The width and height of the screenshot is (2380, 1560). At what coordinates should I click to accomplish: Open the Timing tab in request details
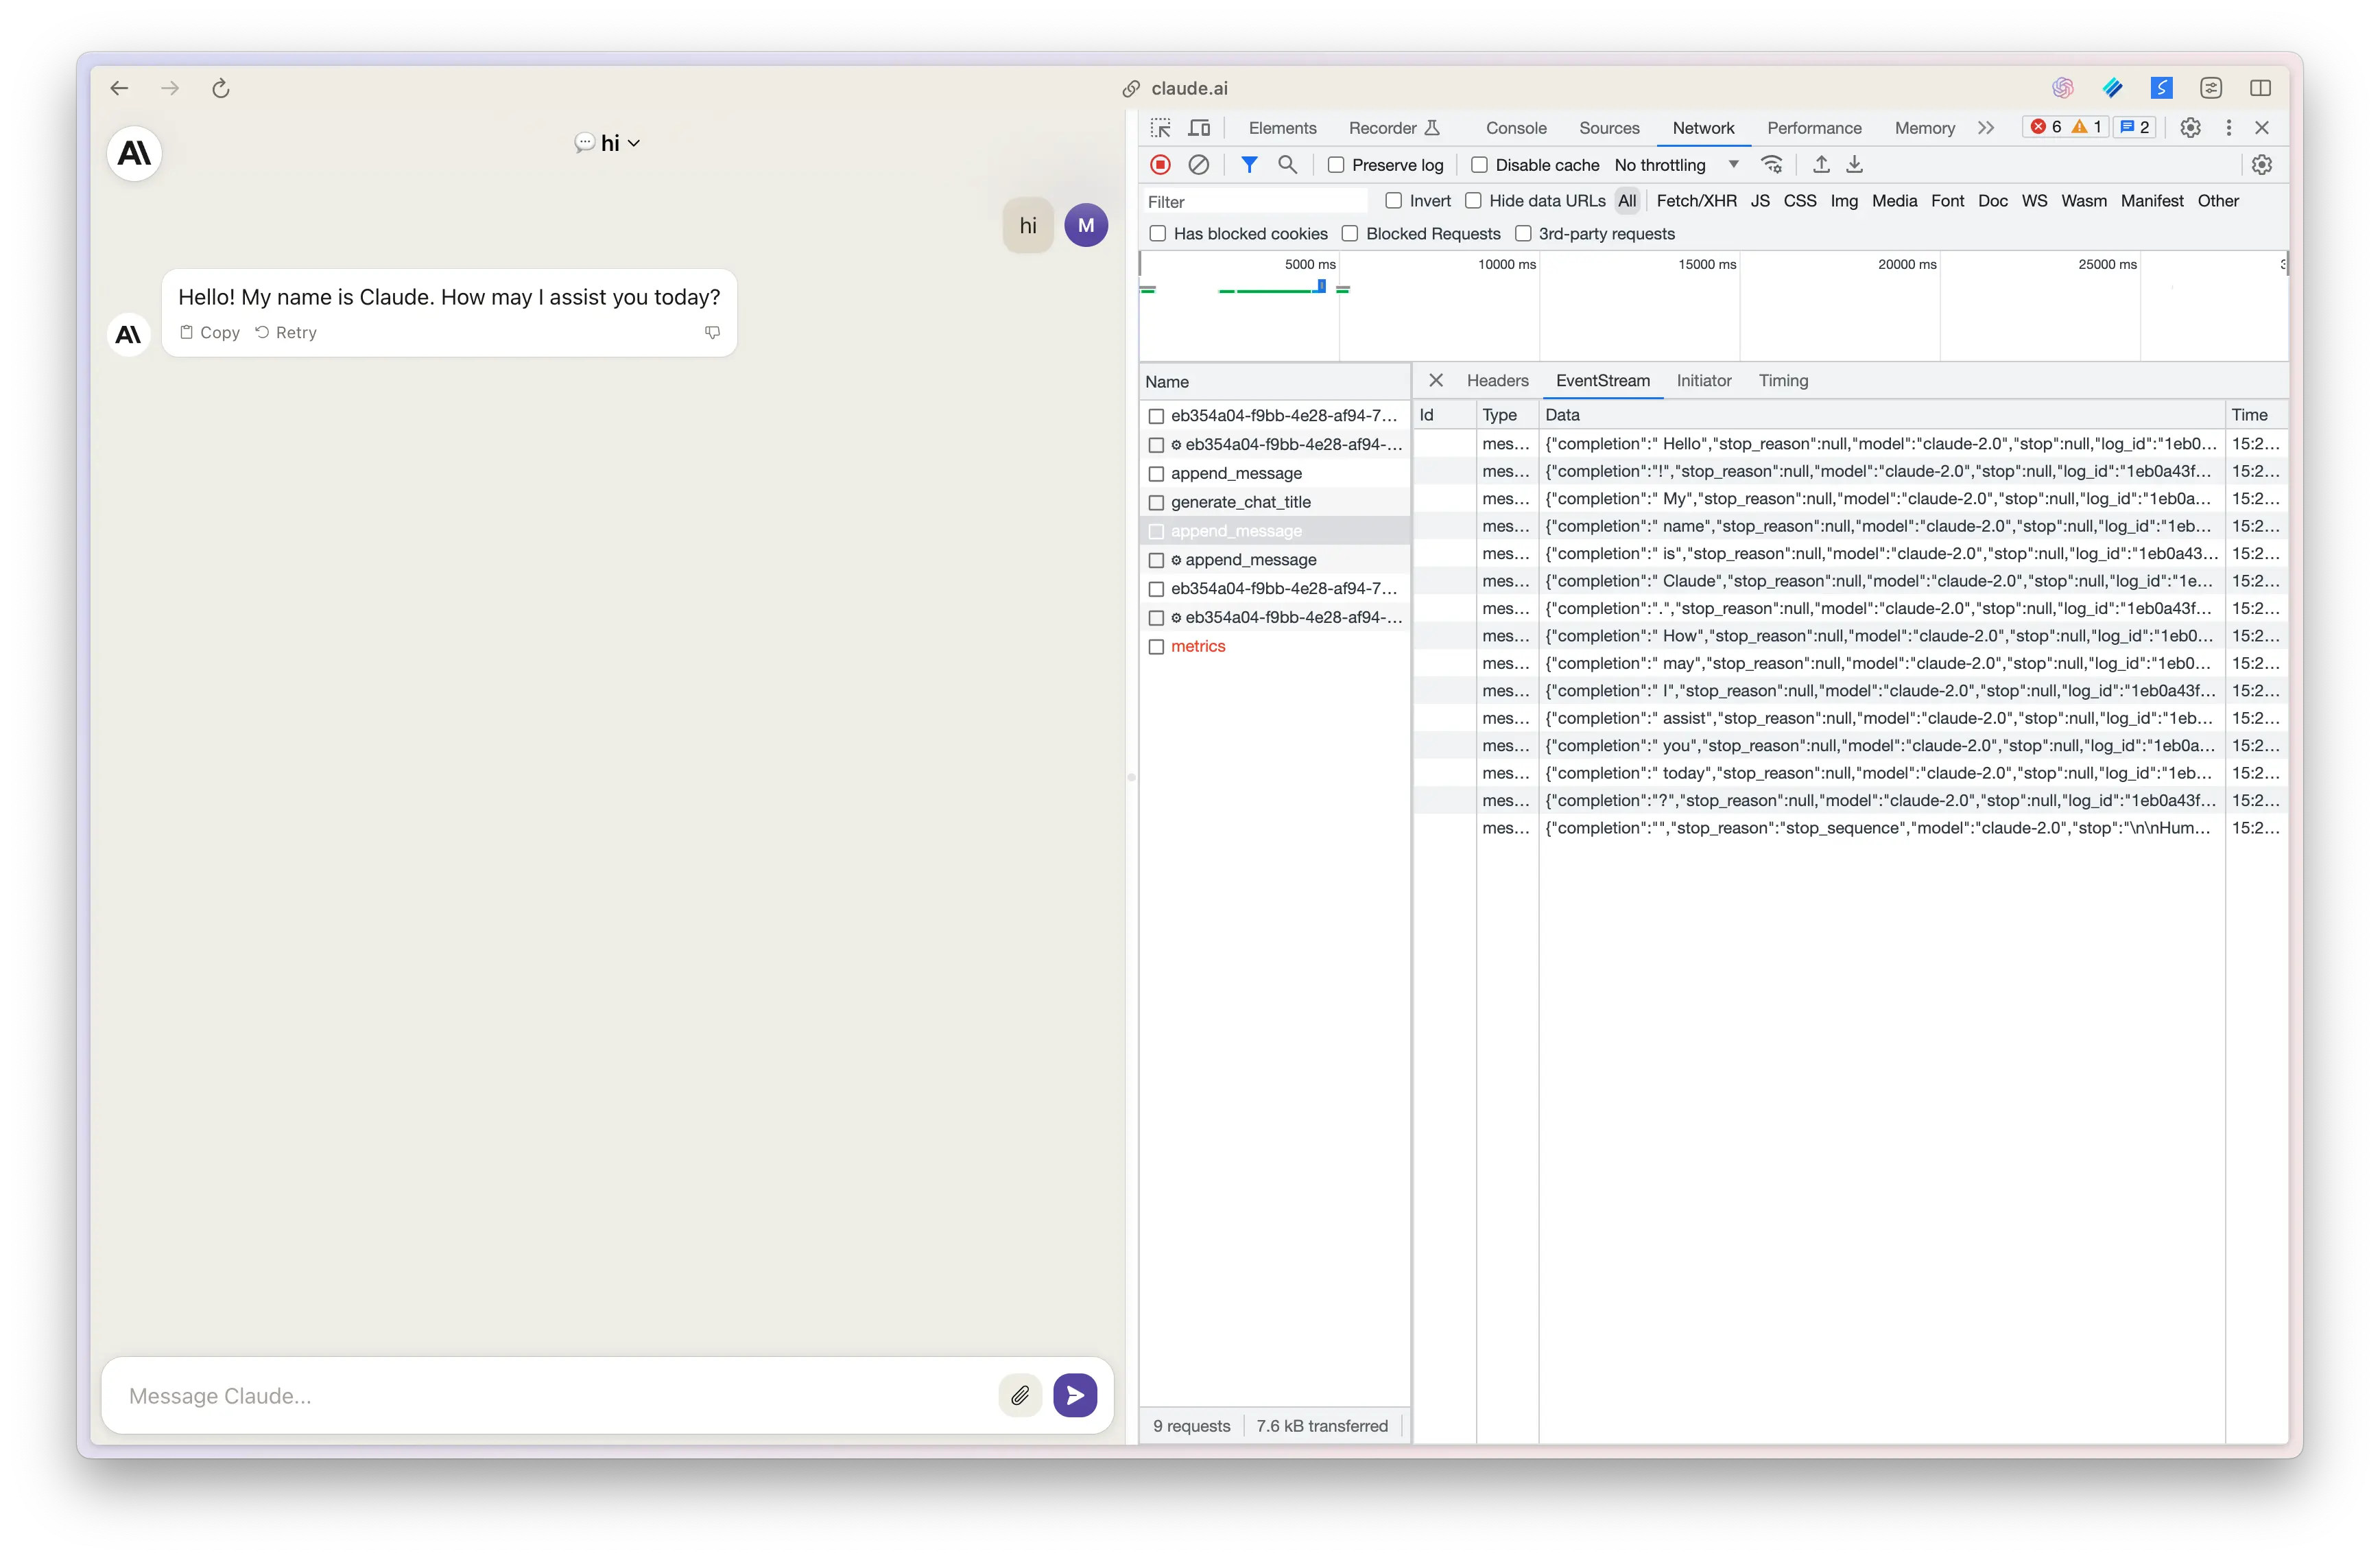pyautogui.click(x=1783, y=381)
